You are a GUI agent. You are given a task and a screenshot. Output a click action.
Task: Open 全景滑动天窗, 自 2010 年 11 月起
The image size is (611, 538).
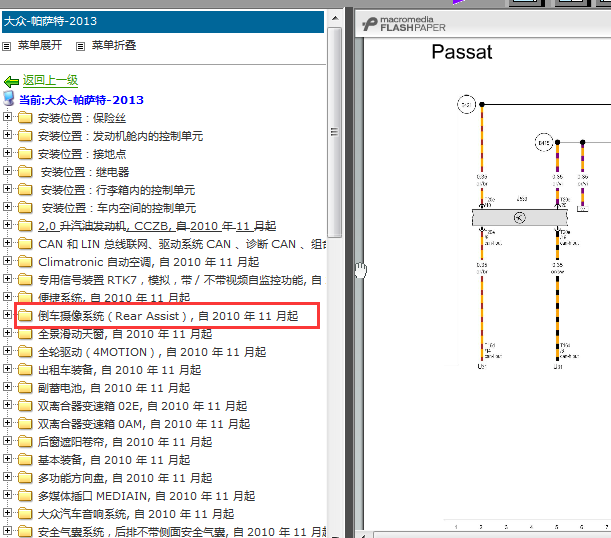(x=125, y=334)
